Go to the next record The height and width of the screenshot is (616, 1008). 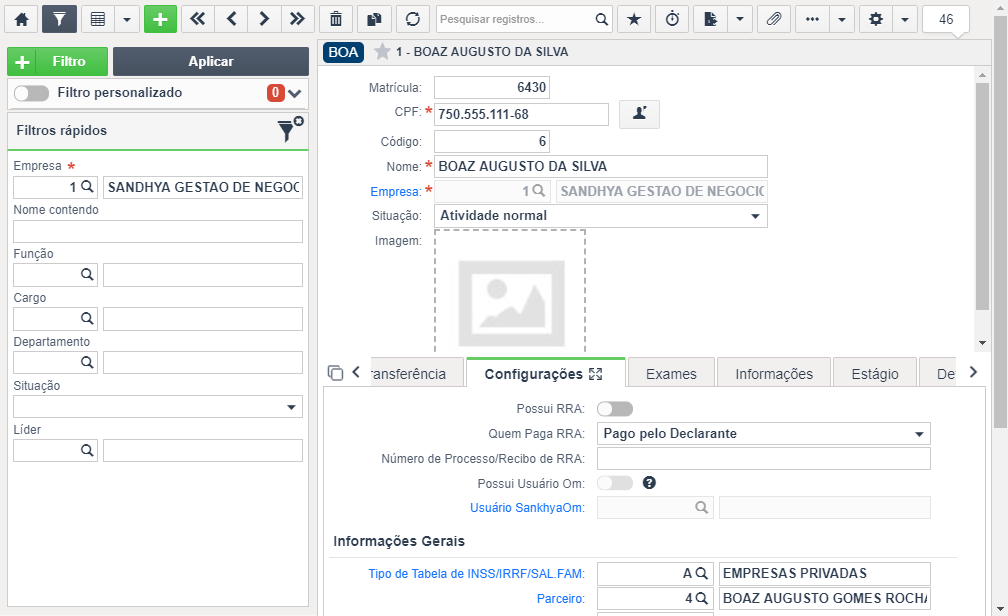tap(264, 19)
